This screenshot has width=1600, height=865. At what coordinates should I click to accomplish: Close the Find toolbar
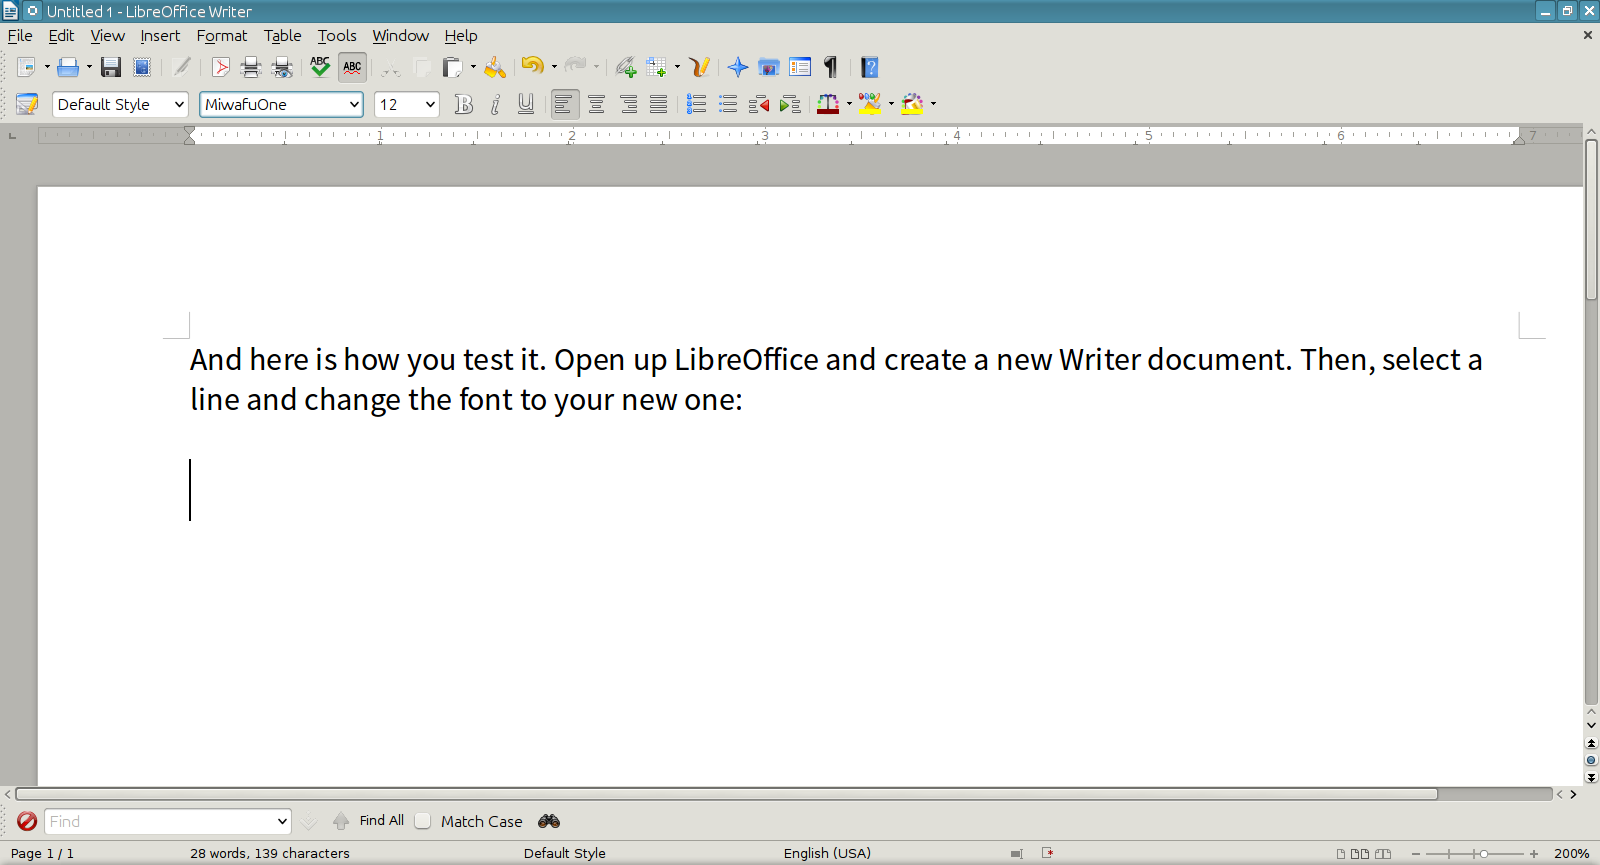coord(27,821)
